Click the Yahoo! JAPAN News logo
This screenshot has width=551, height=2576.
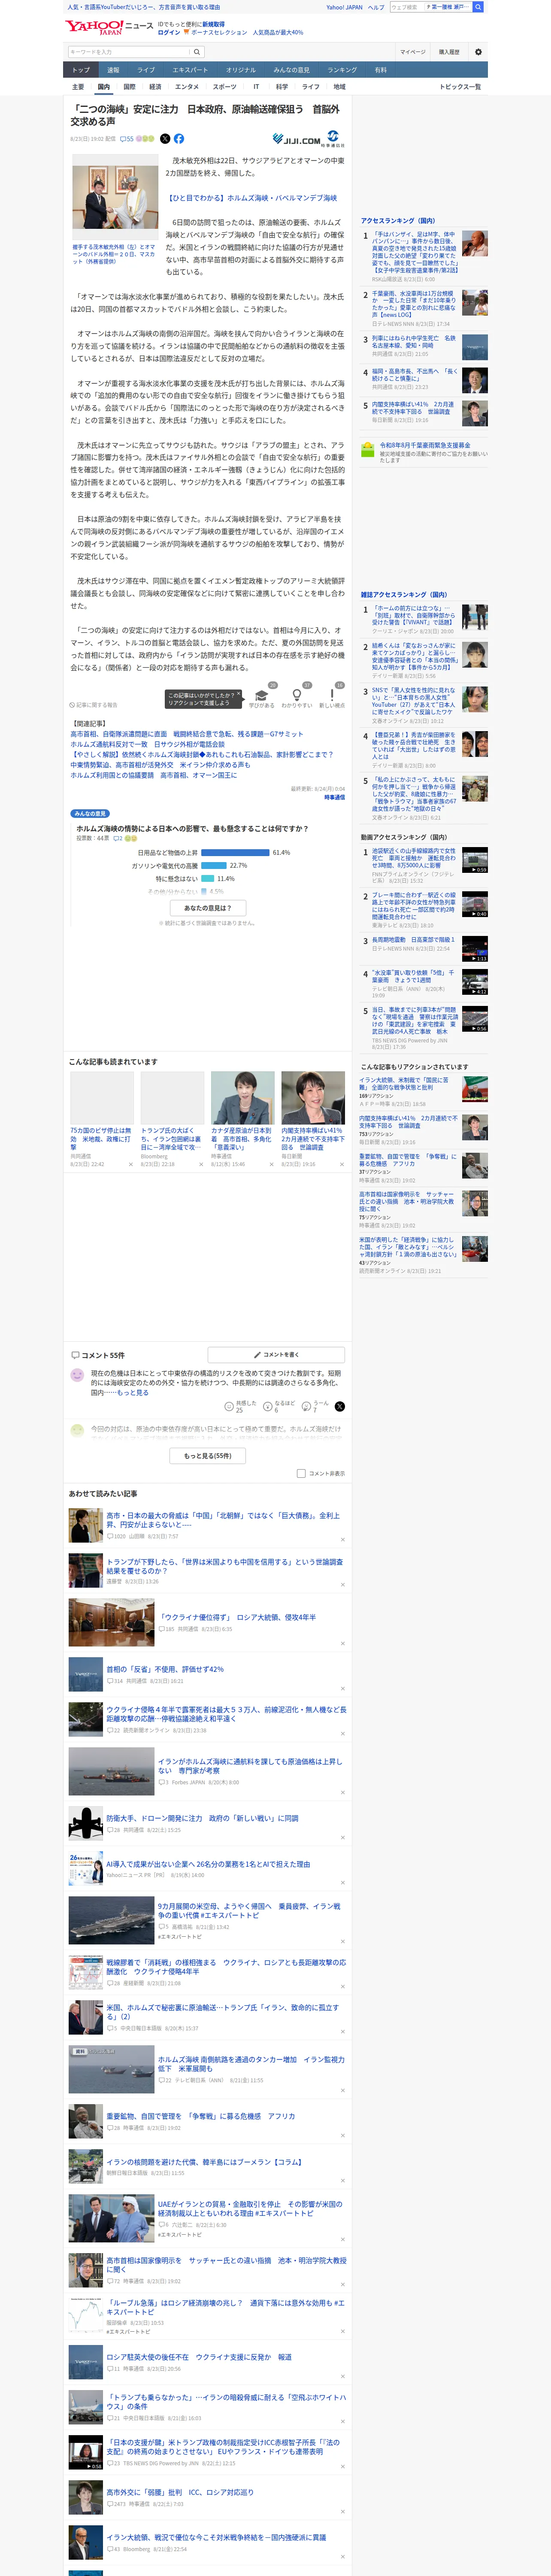[109, 27]
